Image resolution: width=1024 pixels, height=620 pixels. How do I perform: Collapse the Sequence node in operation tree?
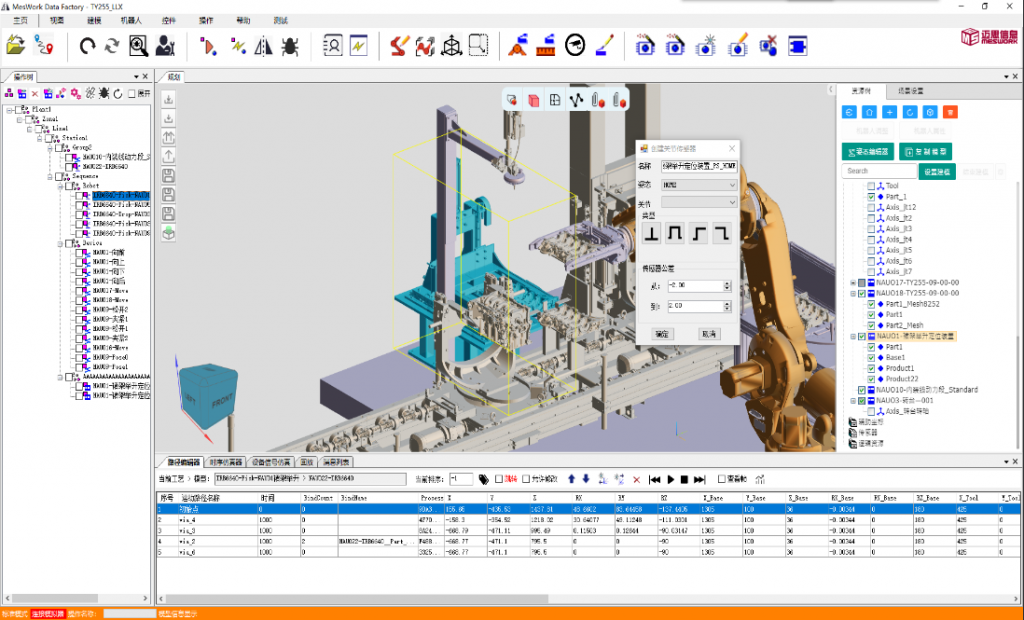[x=50, y=176]
